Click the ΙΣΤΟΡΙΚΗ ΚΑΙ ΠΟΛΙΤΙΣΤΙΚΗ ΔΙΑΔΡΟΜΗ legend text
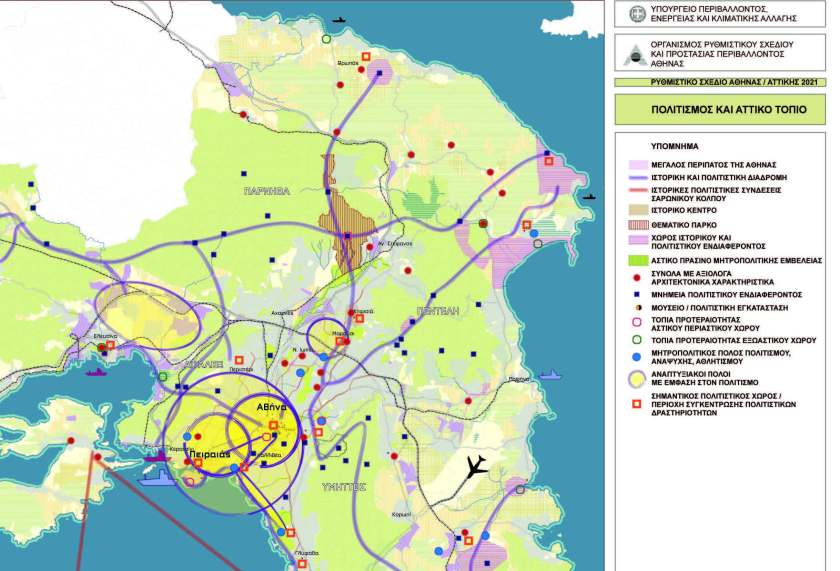Viewport: 840px width, 571px height. coord(719,177)
